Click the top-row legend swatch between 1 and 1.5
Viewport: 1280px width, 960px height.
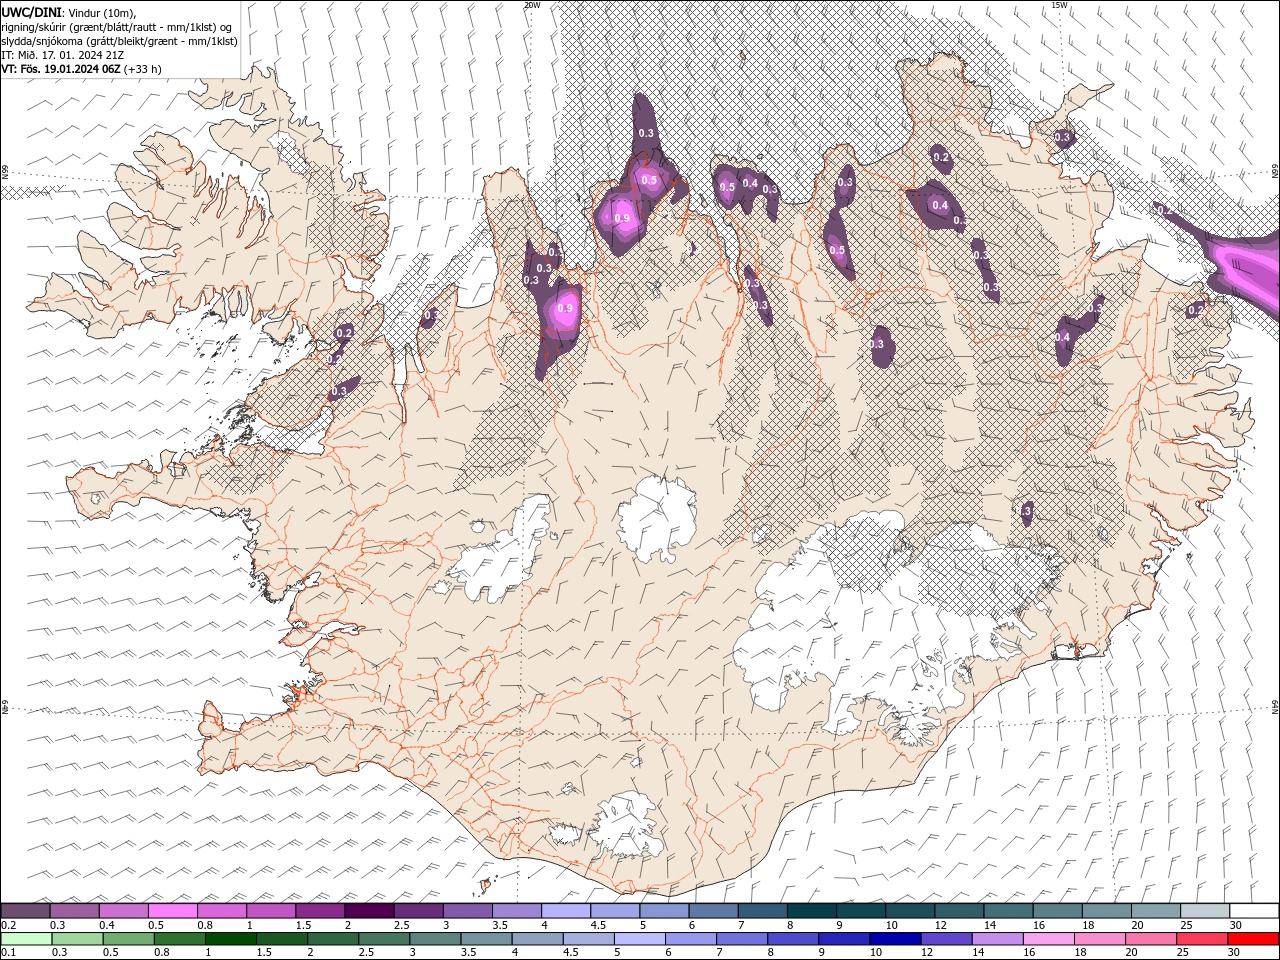pyautogui.click(x=271, y=911)
